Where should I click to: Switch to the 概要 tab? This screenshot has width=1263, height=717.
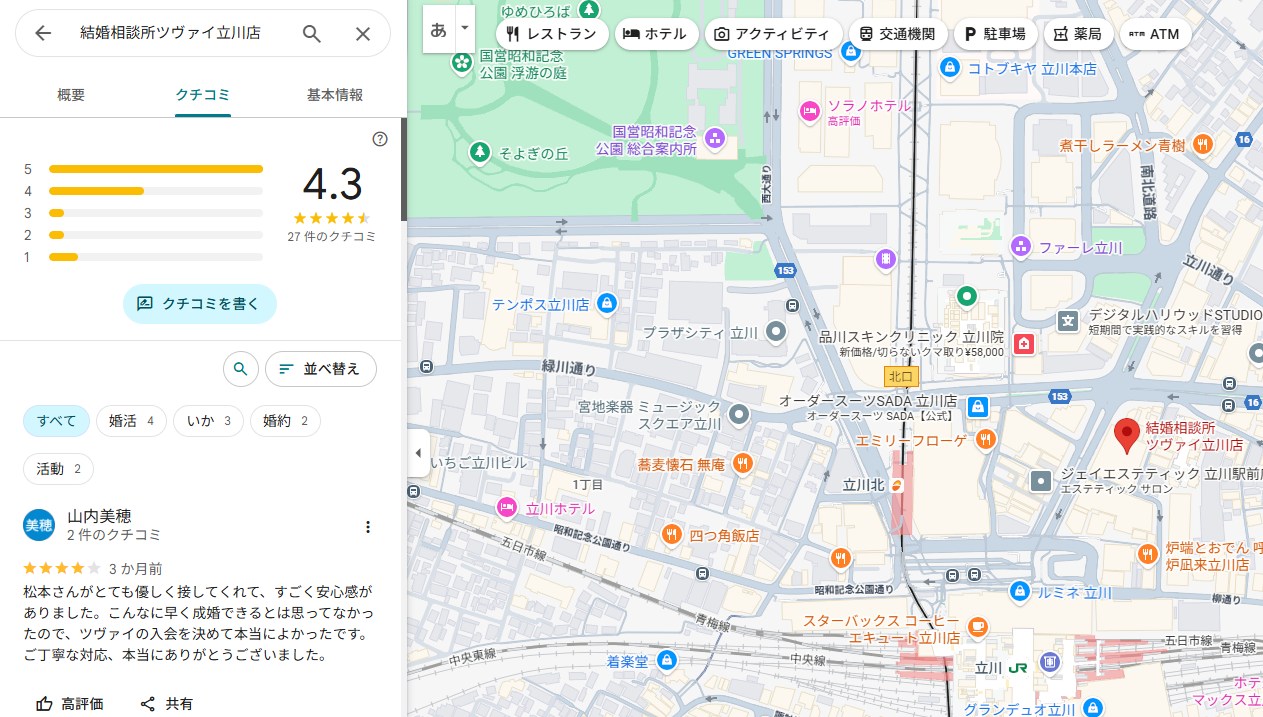tap(71, 95)
